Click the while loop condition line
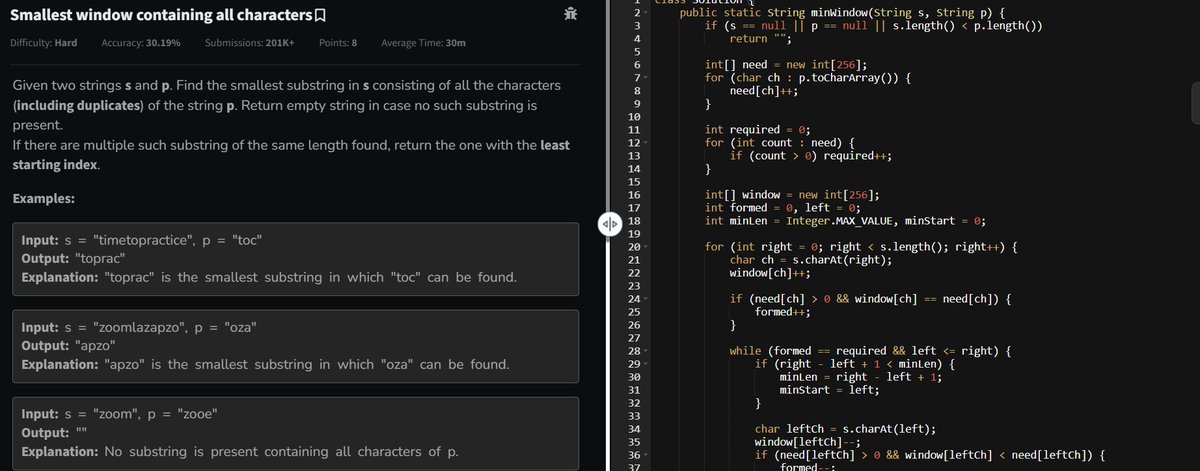The width and height of the screenshot is (1200, 471). (871, 351)
